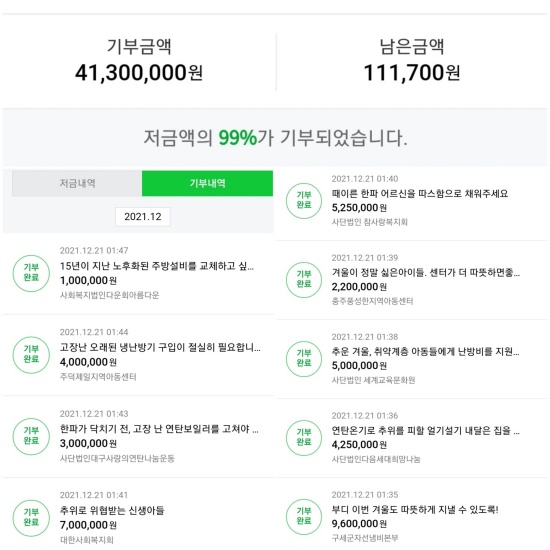Click 기부완료 badge for 5,000,000원 donation

pos(304,358)
